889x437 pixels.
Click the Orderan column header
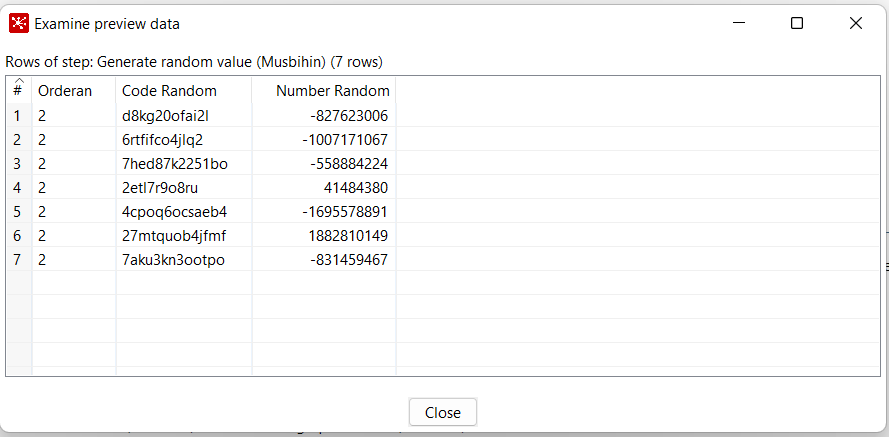[74, 91]
